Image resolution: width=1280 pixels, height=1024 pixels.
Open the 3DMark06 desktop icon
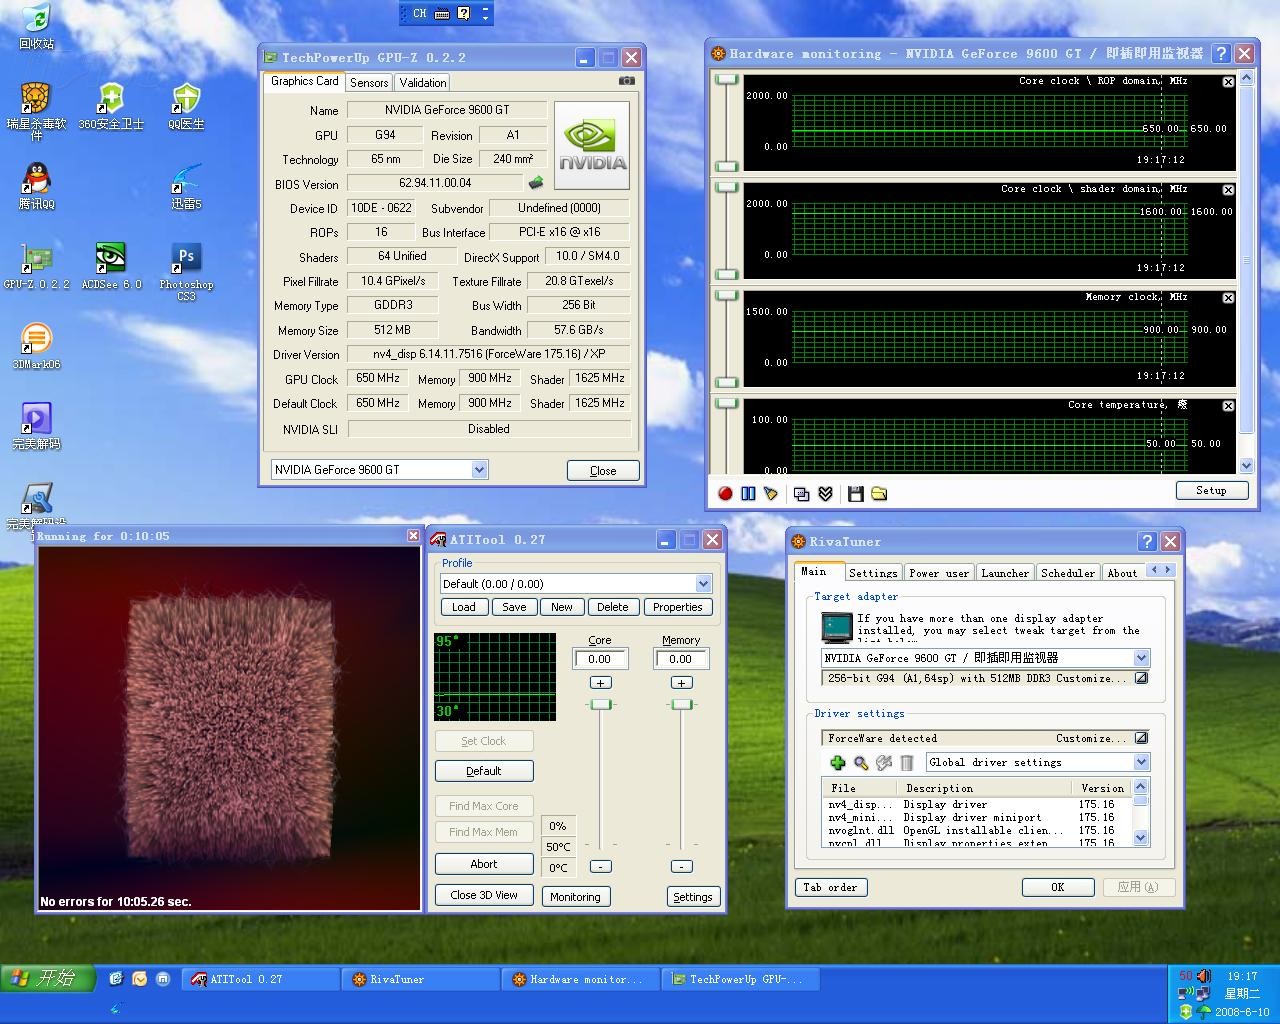36,346
